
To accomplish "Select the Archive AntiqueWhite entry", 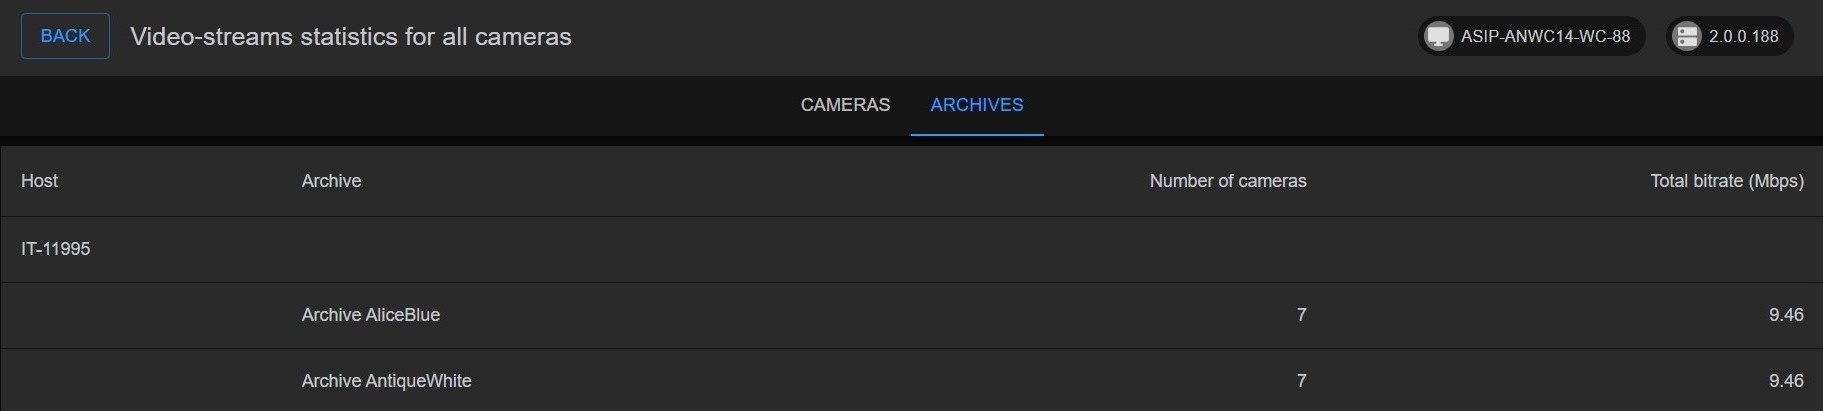I will pos(386,381).
